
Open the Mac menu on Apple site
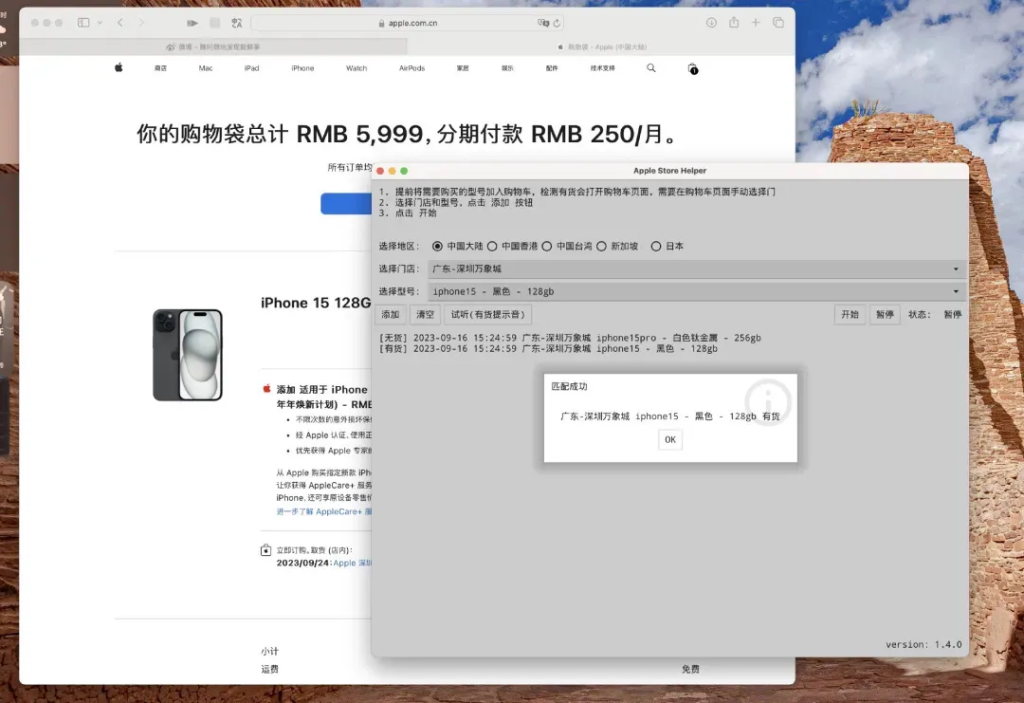pos(206,68)
